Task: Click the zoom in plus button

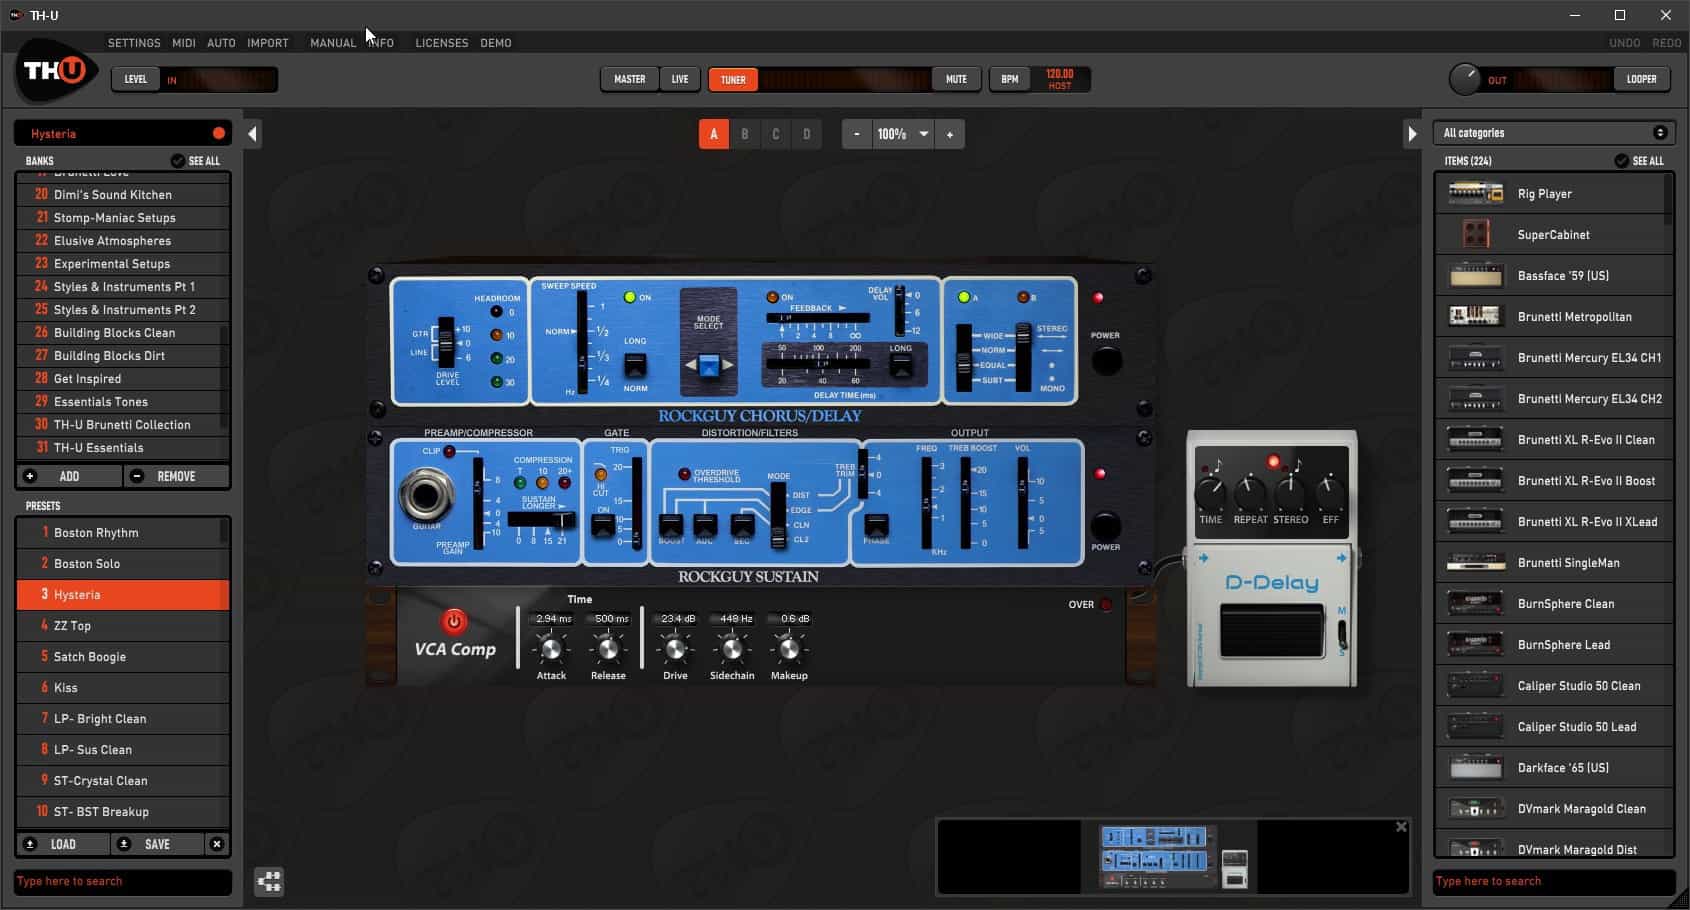Action: pyautogui.click(x=950, y=134)
